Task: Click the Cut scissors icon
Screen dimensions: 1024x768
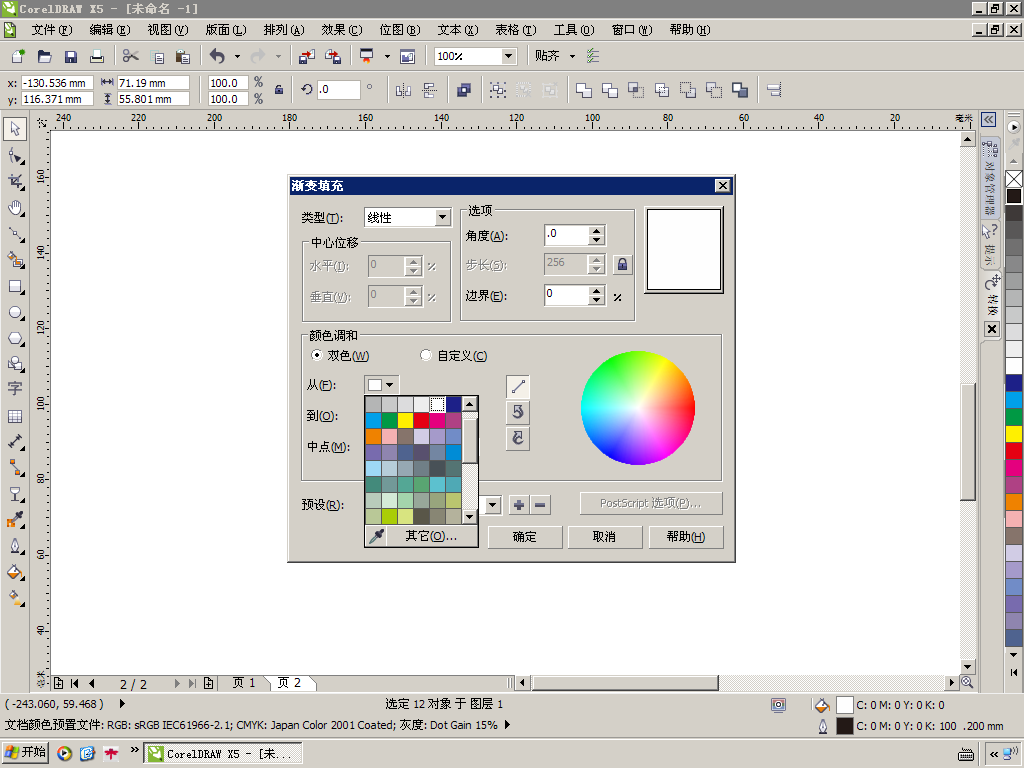Action: (131, 56)
